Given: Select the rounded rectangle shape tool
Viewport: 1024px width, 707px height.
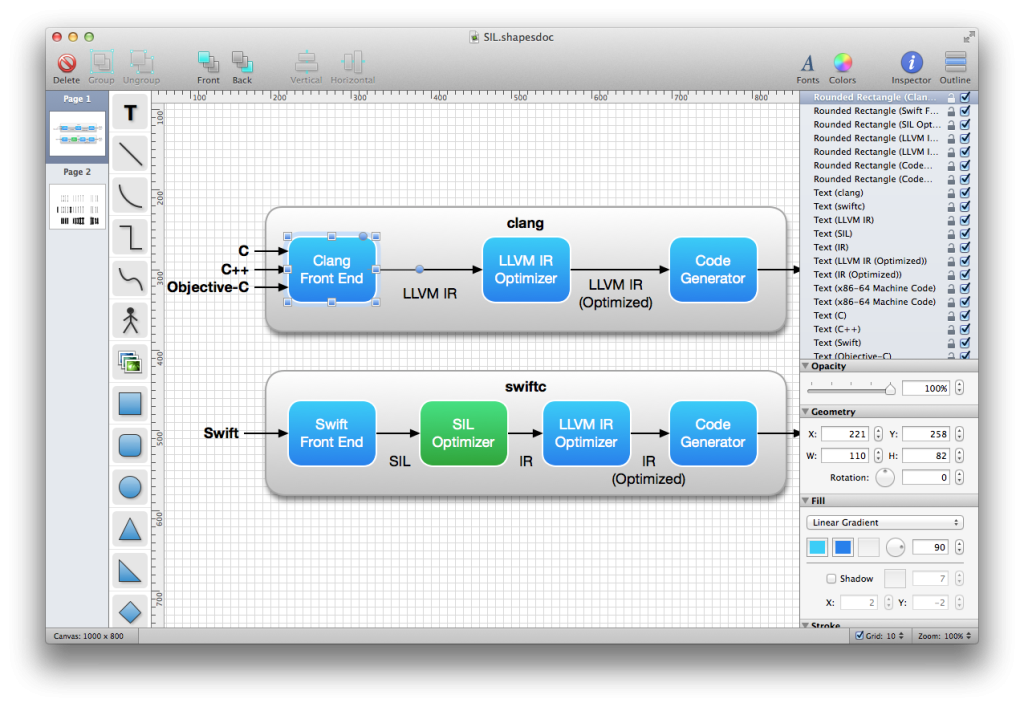Looking at the screenshot, I should [129, 445].
